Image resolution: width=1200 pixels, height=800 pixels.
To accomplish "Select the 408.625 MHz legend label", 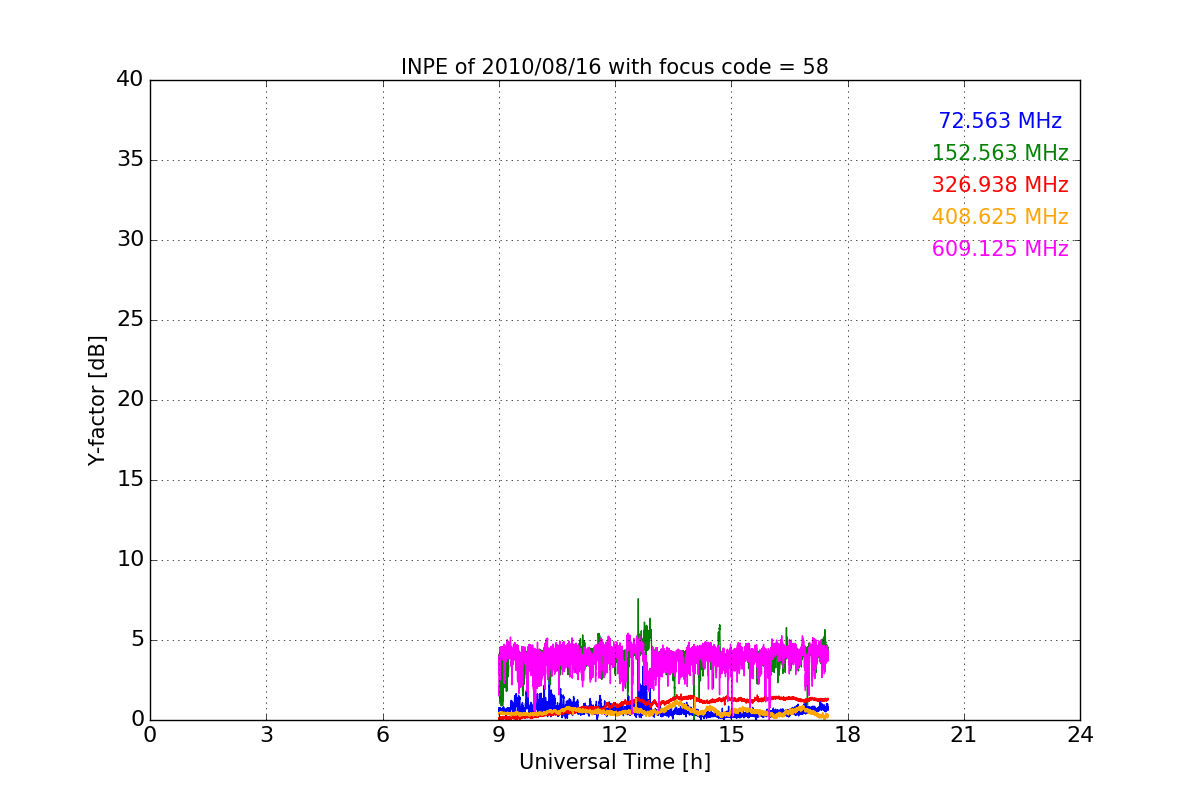I will 1000,217.
